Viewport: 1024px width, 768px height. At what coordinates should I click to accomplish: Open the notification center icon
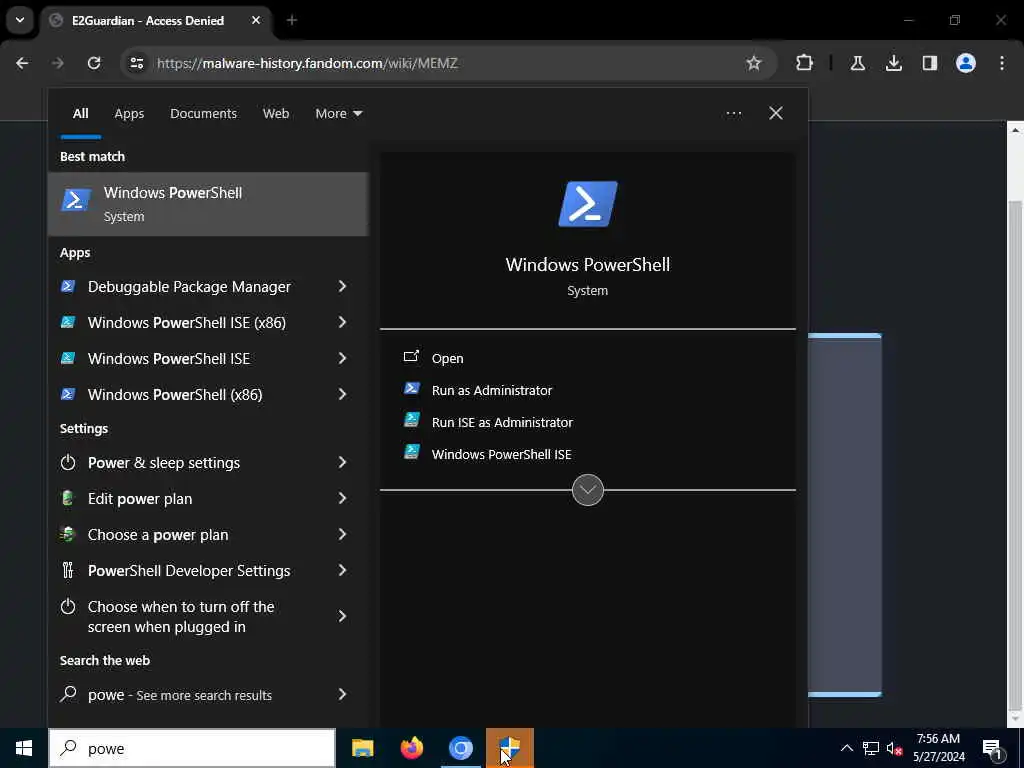coord(993,749)
